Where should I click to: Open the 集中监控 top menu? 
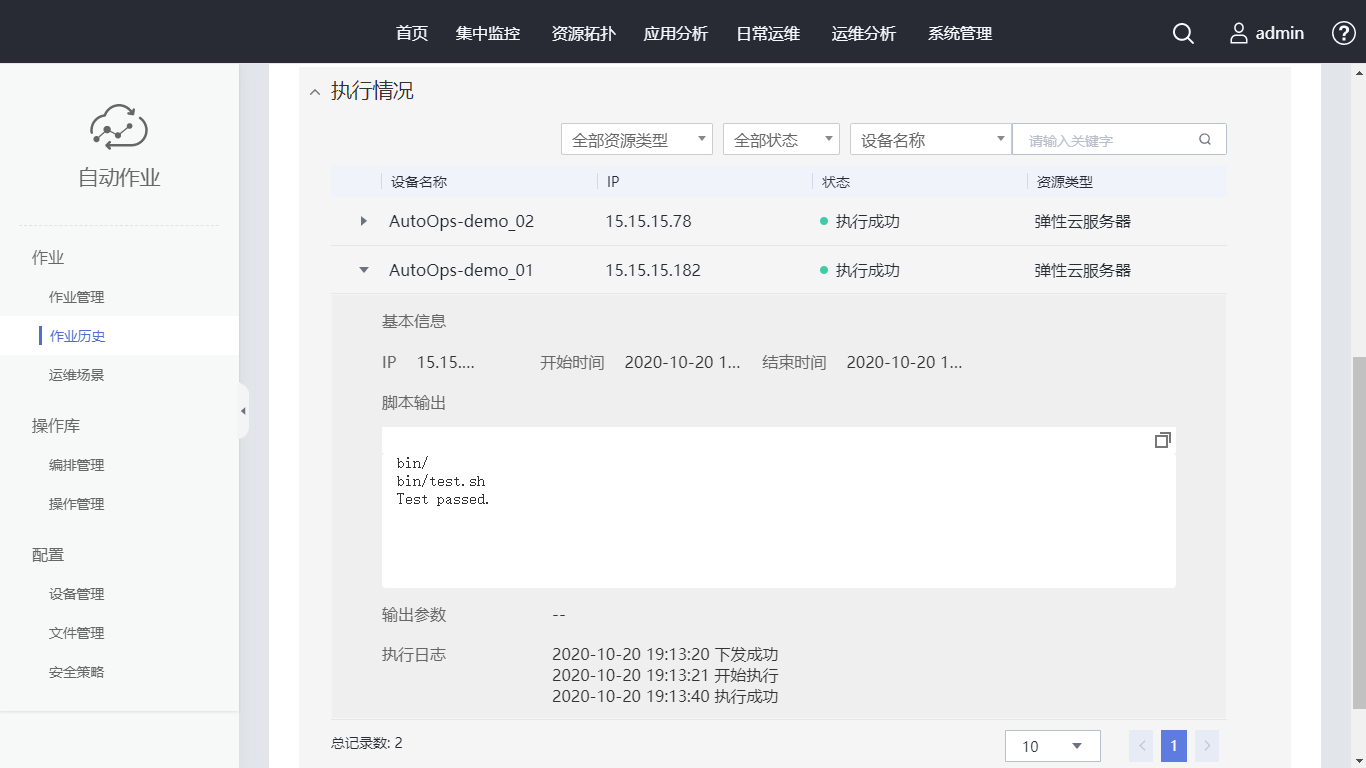coord(488,33)
